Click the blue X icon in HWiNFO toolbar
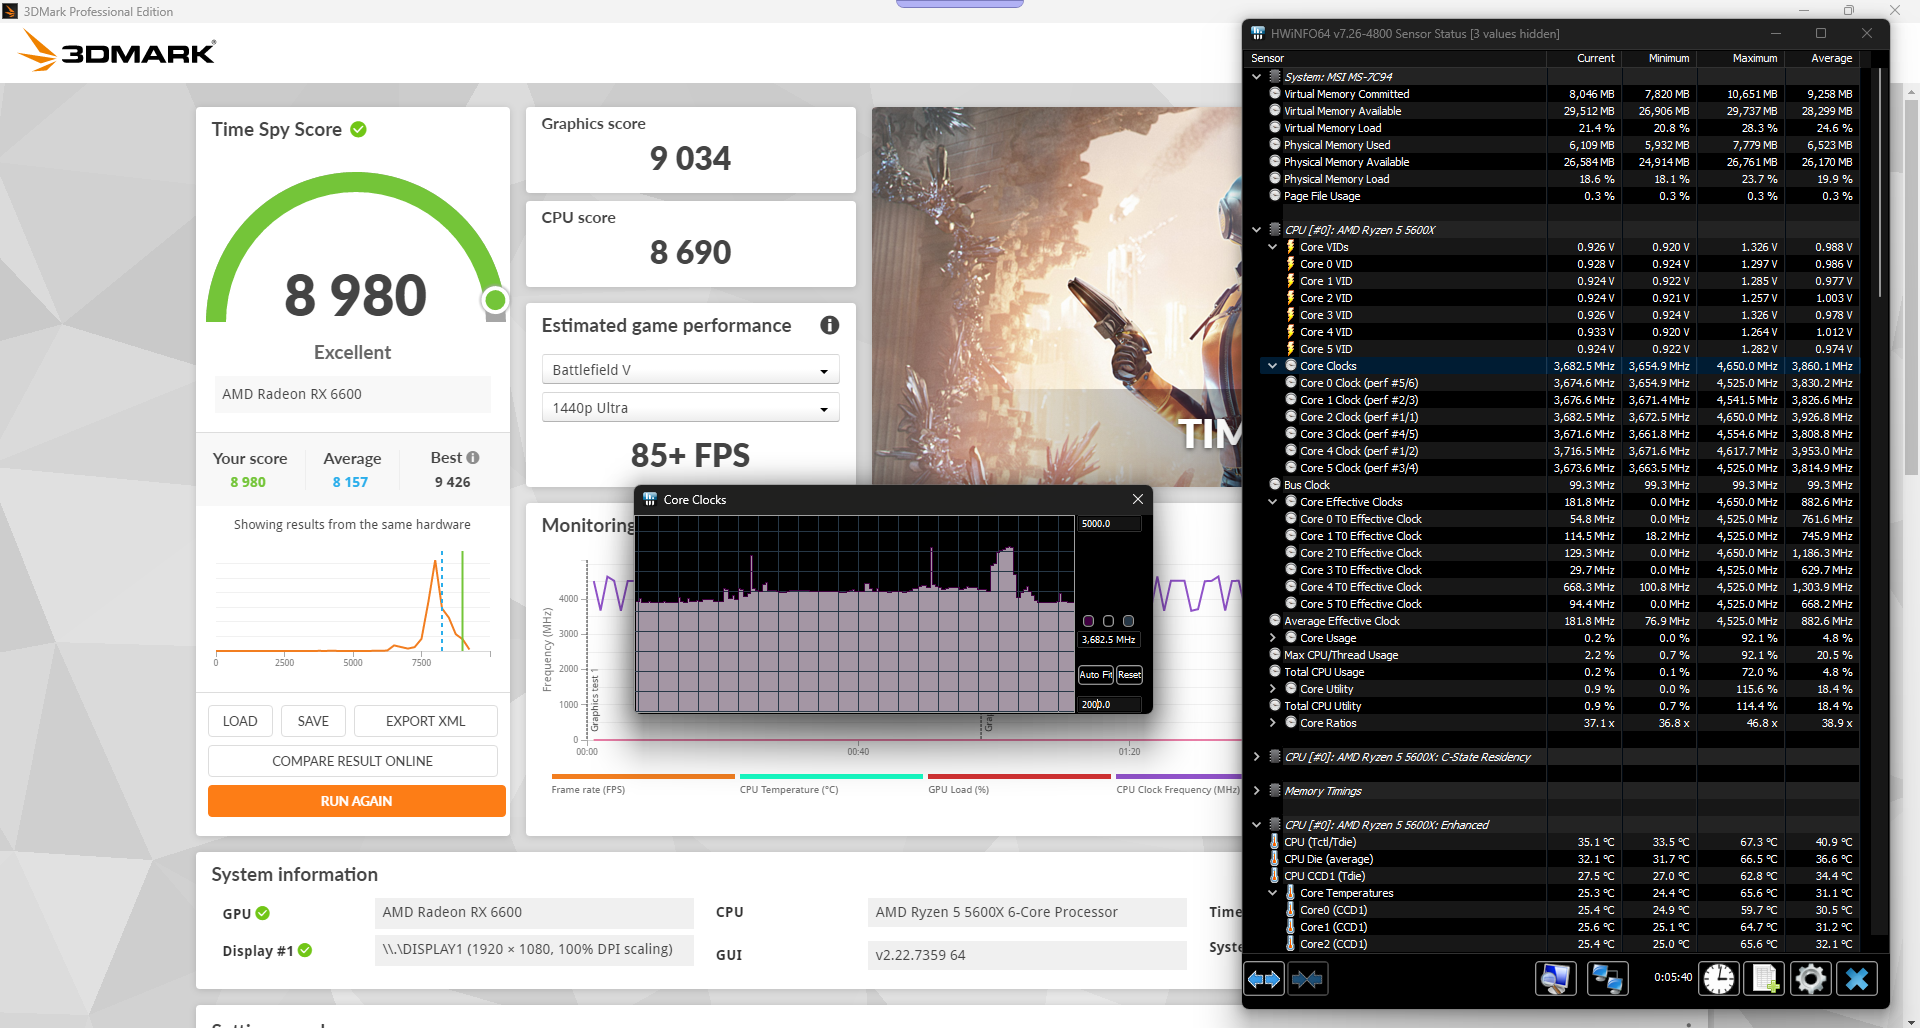1920x1028 pixels. point(1857,979)
